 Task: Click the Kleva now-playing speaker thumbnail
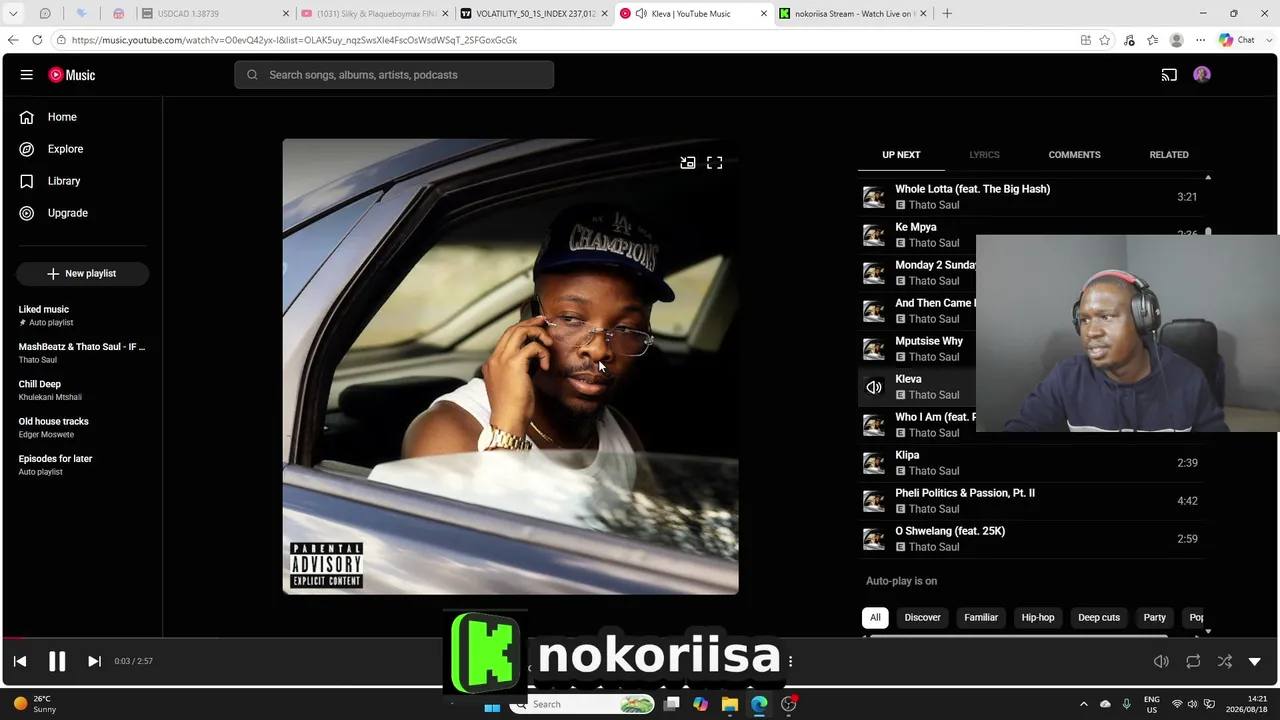874,387
